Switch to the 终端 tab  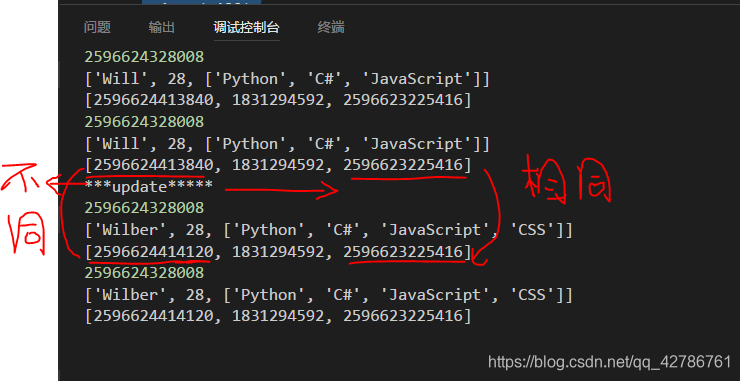[x=331, y=27]
